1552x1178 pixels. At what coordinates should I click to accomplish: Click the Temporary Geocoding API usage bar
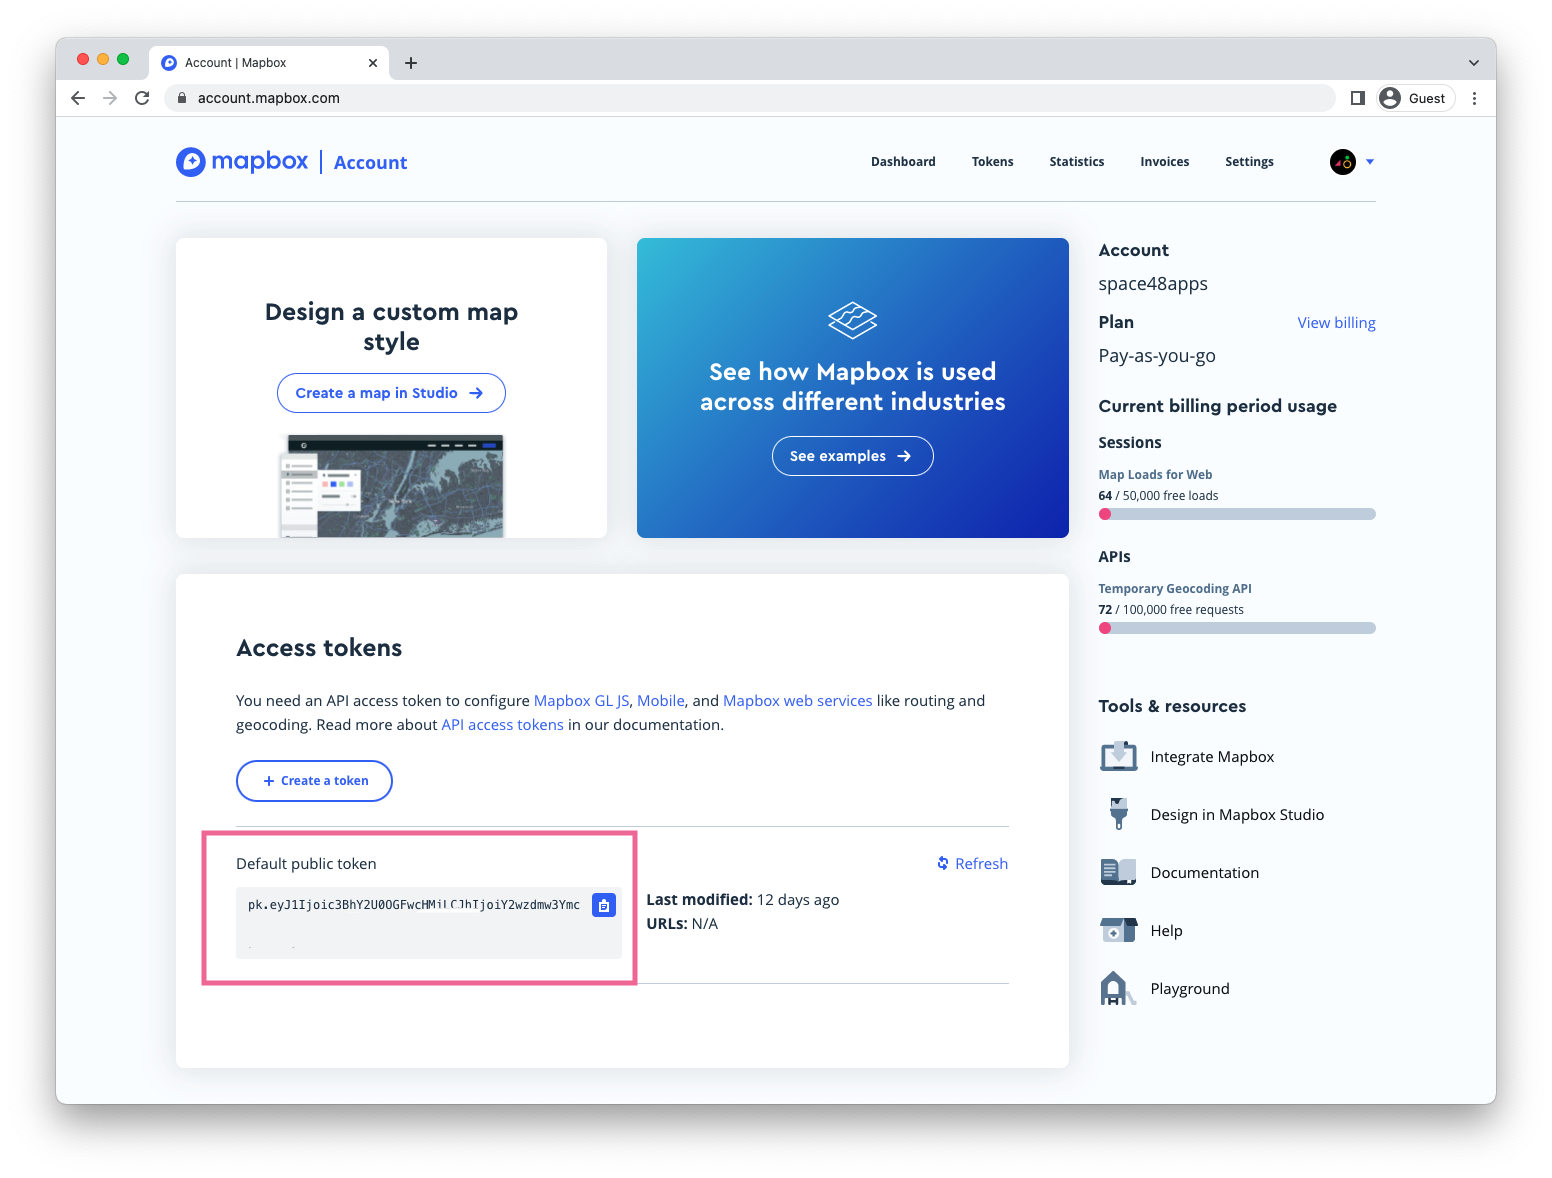(x=1237, y=628)
